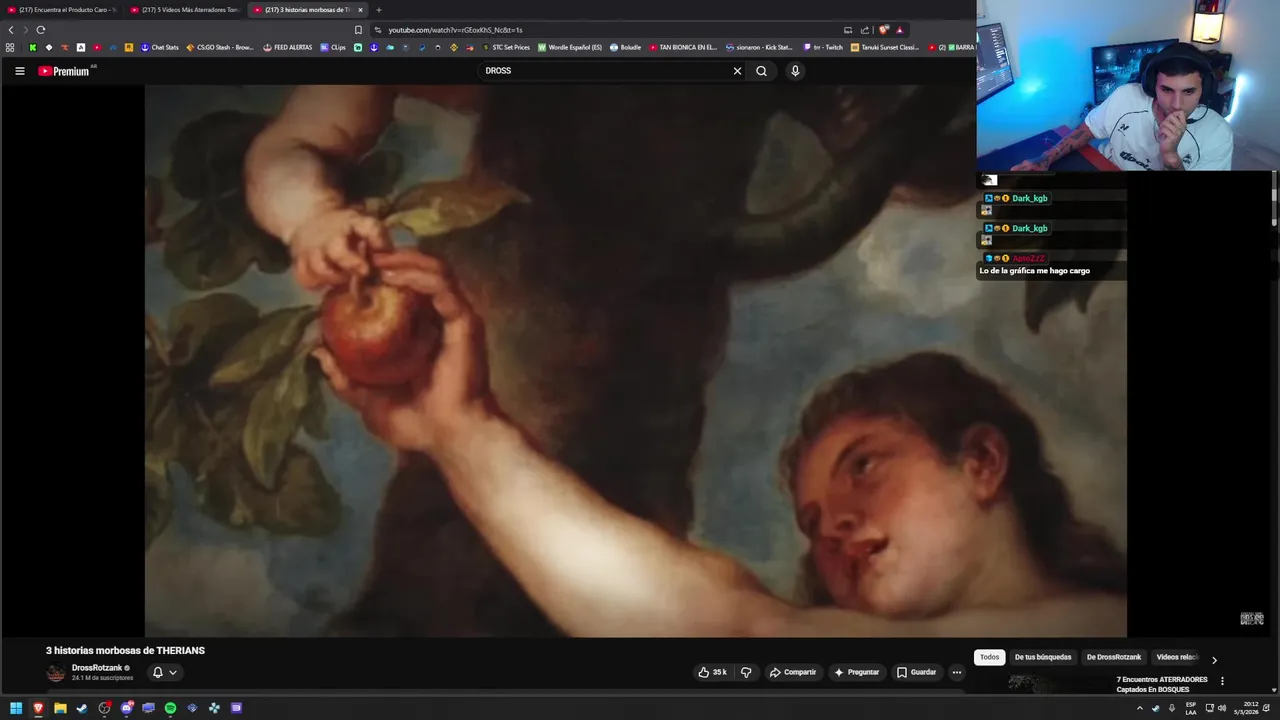This screenshot has width=1280, height=720.
Task: Open File Explorer from taskbar
Action: tap(60, 708)
